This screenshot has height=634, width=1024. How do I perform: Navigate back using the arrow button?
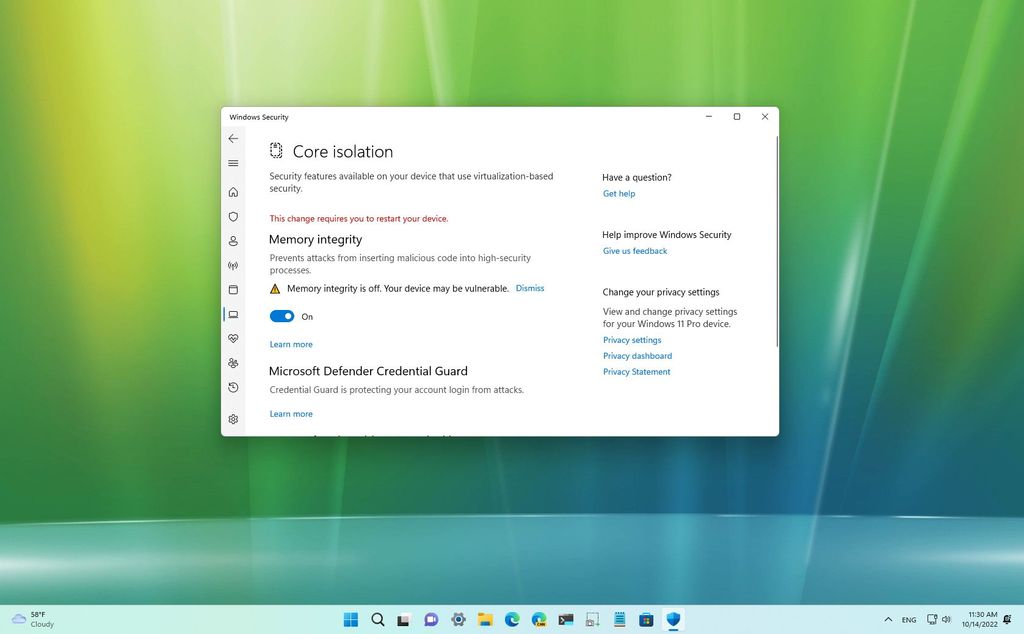point(233,138)
